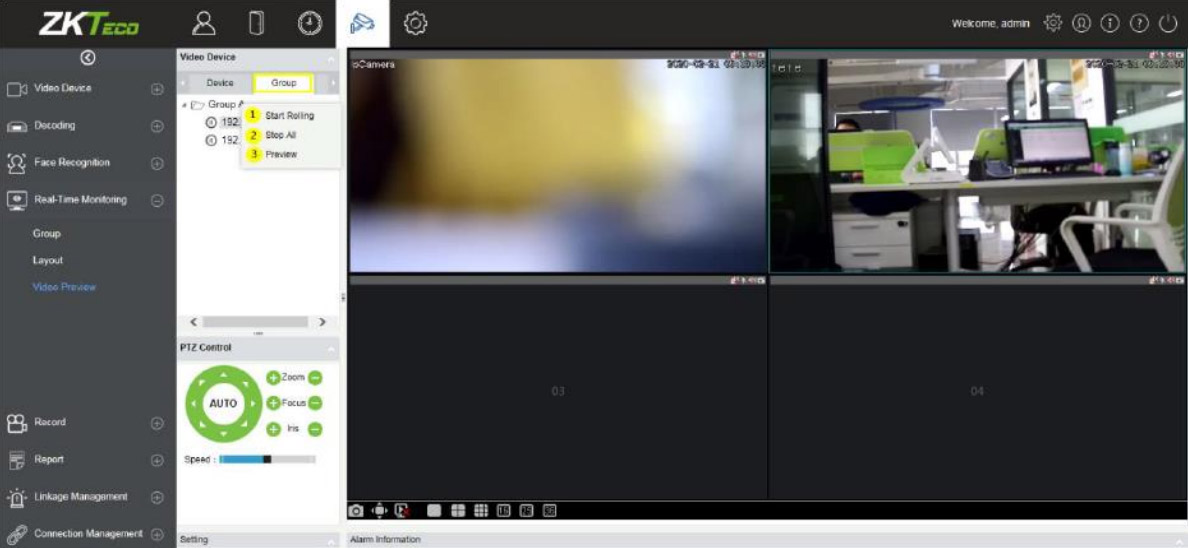Expand the Video Device sidebar section
The image size is (1188, 548).
tap(157, 89)
